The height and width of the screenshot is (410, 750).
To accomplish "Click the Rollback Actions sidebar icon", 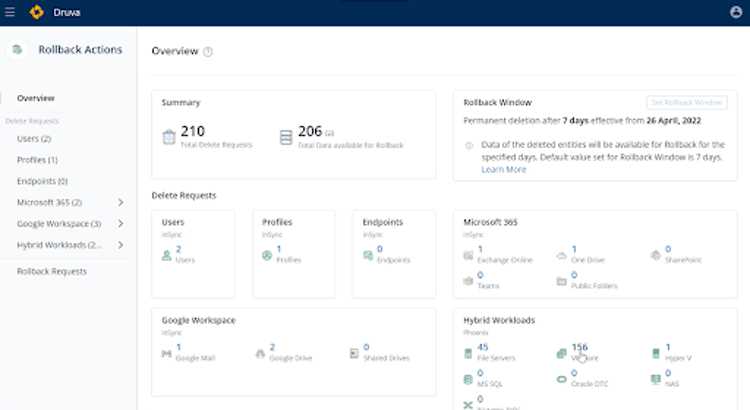I will [x=17, y=49].
